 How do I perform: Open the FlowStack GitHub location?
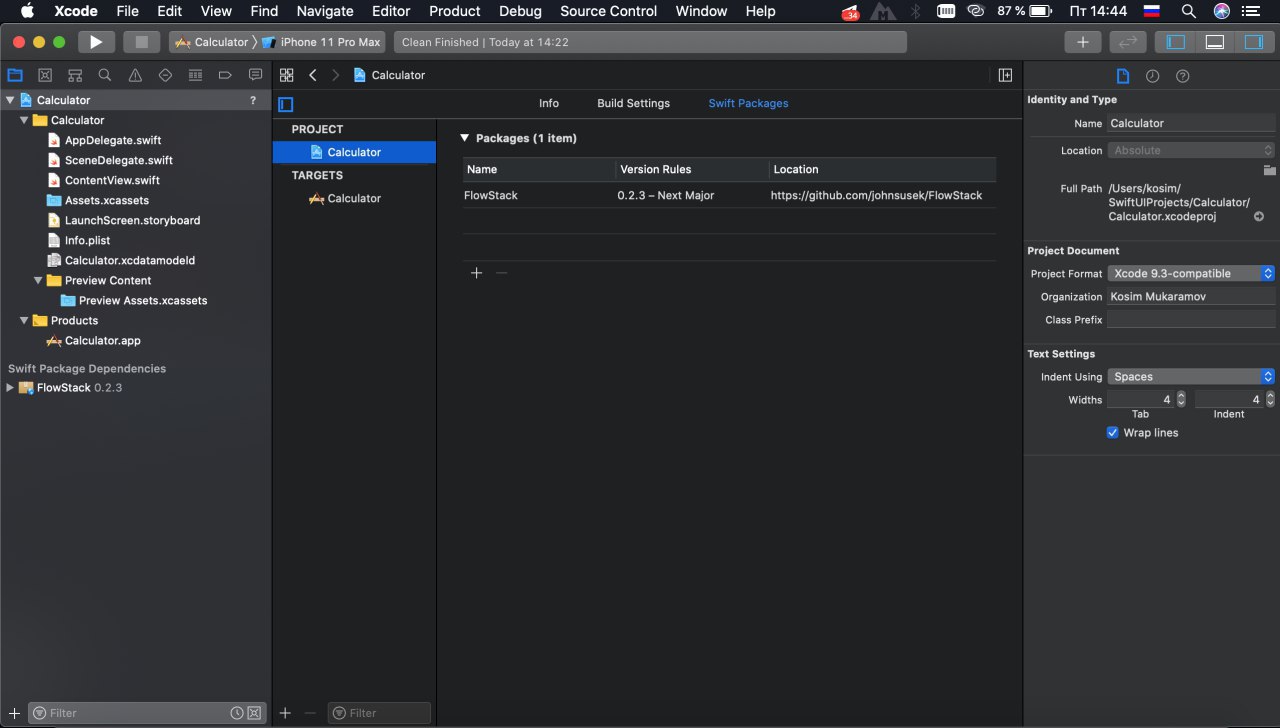pos(877,195)
